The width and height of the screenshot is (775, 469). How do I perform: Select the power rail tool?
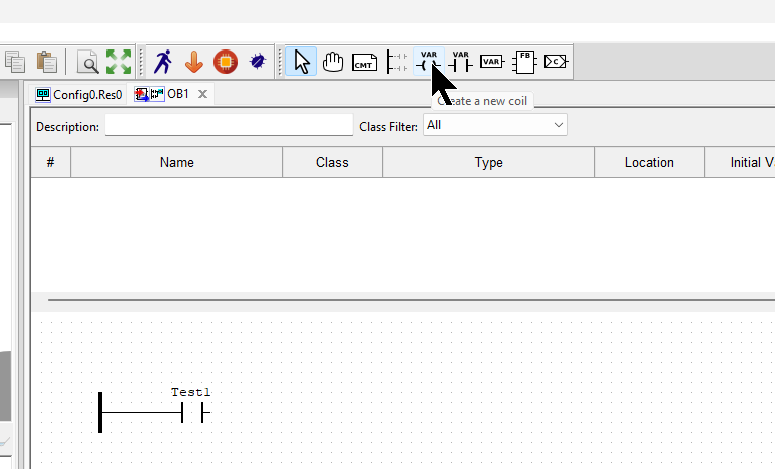pos(397,62)
